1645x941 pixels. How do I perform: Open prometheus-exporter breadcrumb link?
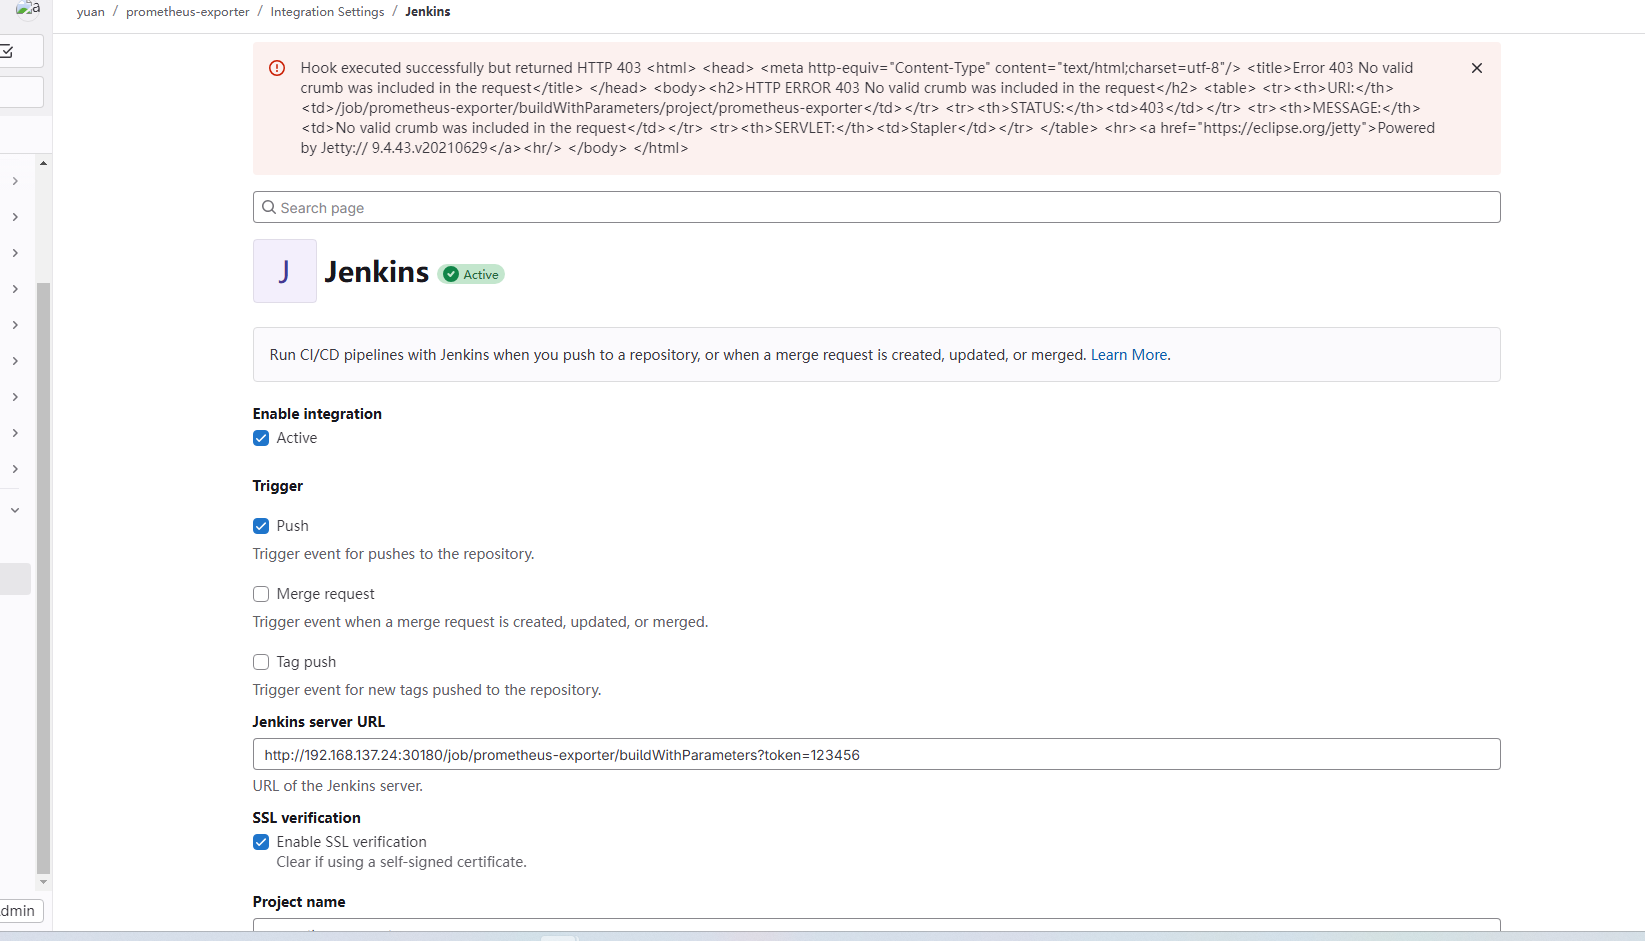click(188, 12)
